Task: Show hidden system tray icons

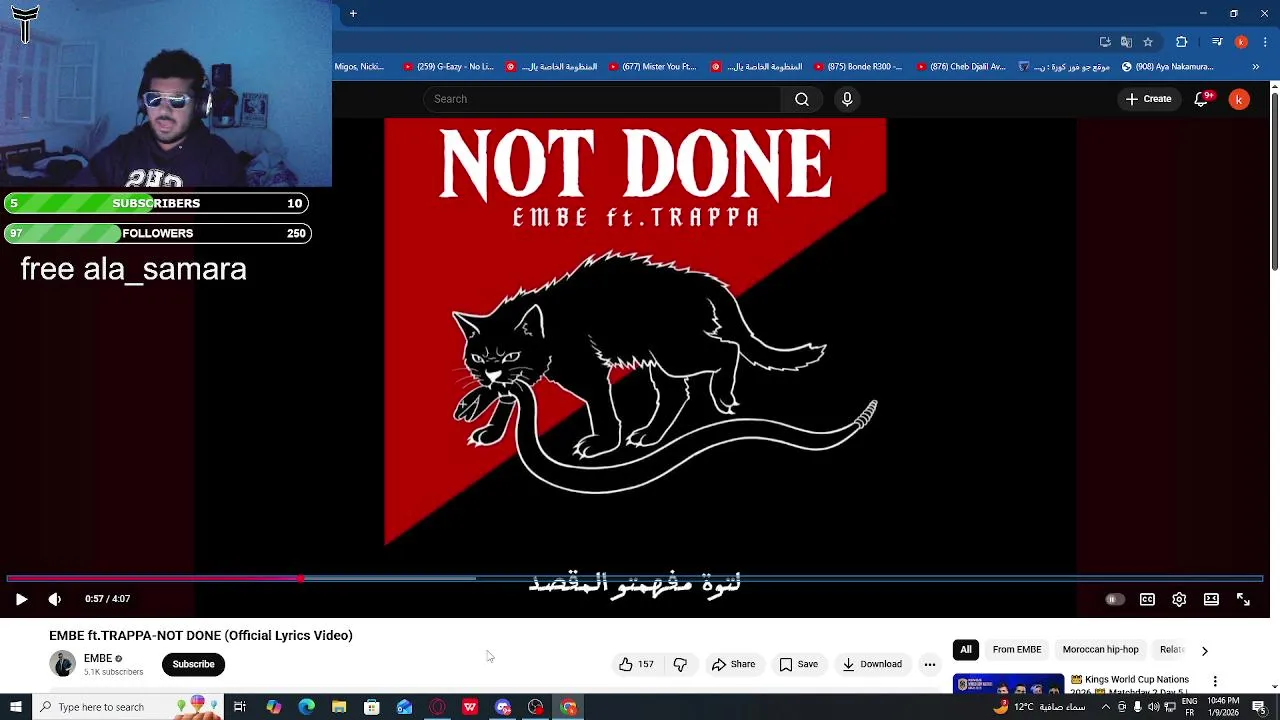Action: [x=1105, y=707]
